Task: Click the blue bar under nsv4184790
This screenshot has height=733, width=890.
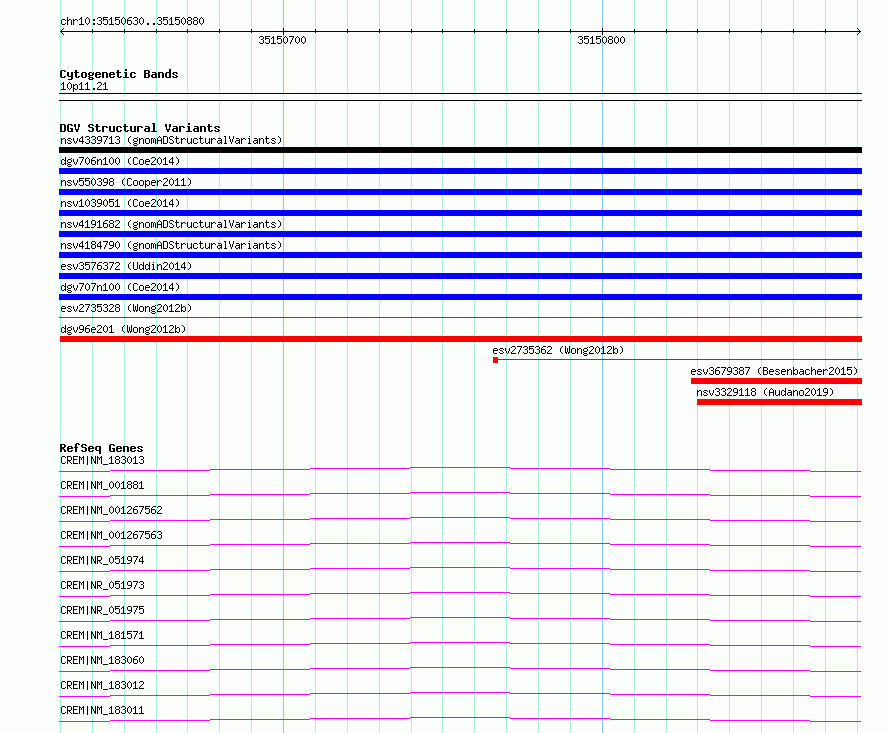Action: 460,255
